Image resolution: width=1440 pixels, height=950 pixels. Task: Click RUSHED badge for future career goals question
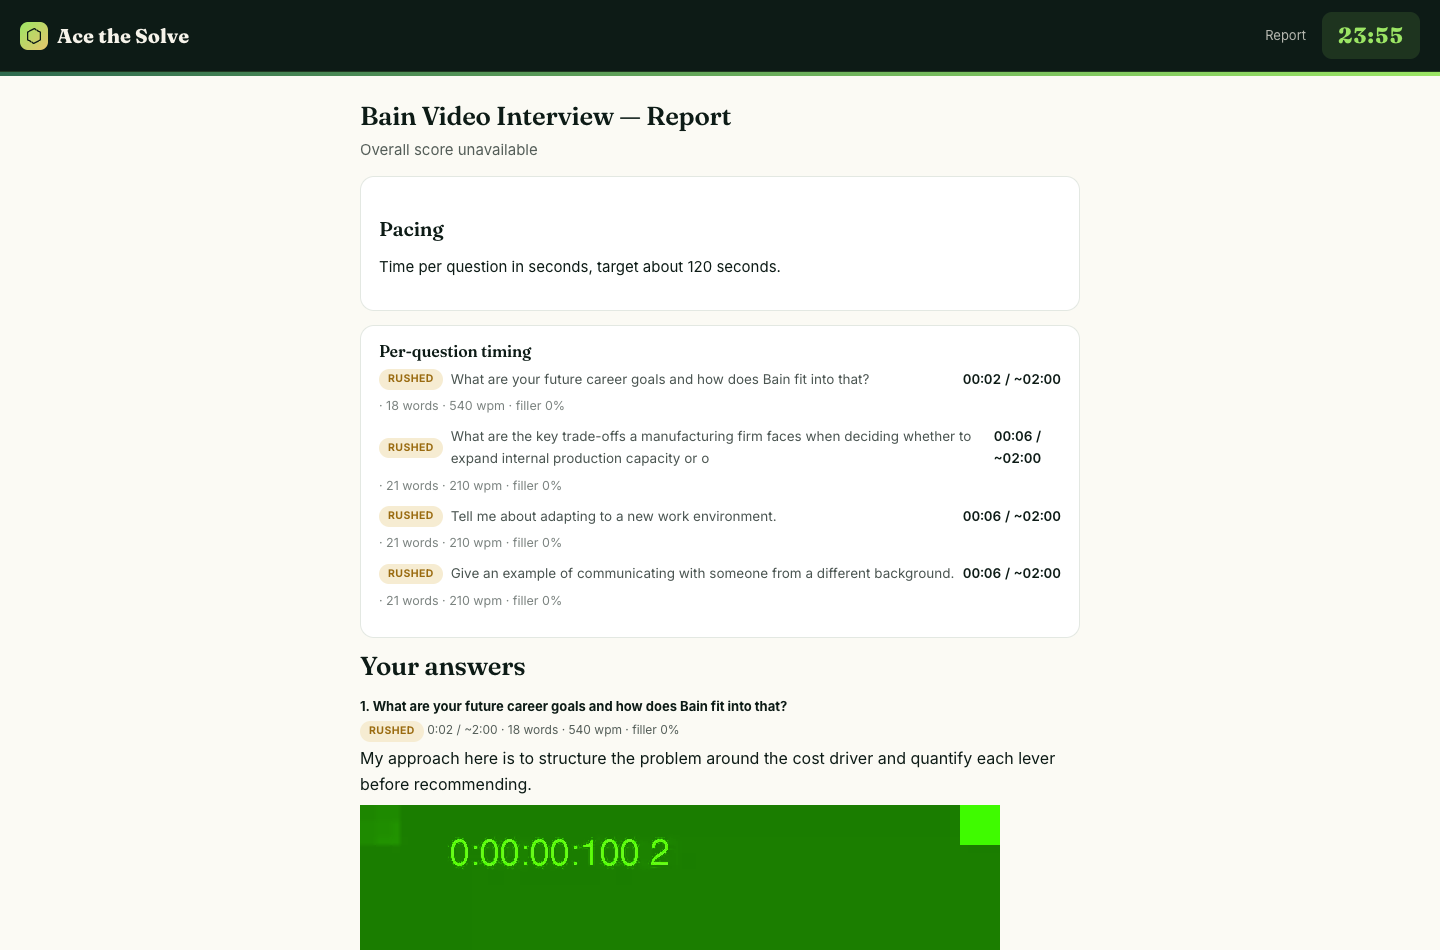pos(410,379)
